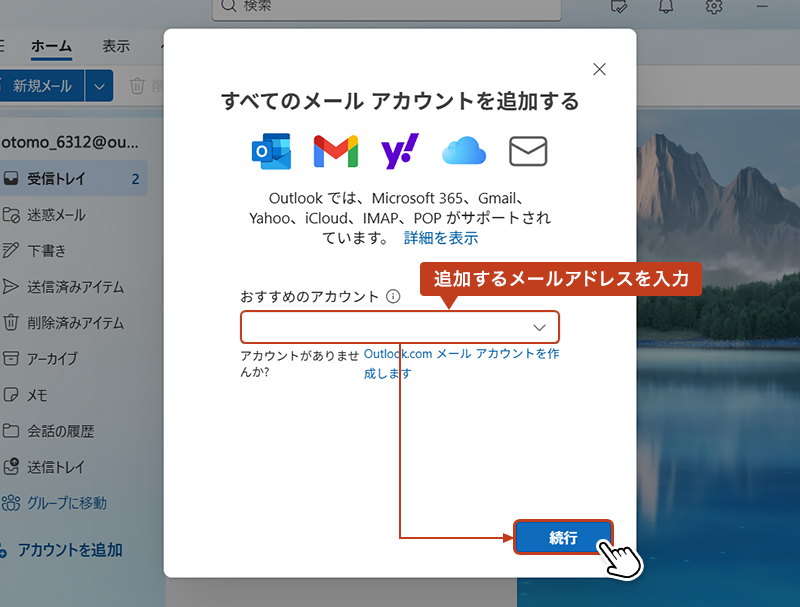Click the outbox icon beside 送信トレイ

tap(11, 466)
